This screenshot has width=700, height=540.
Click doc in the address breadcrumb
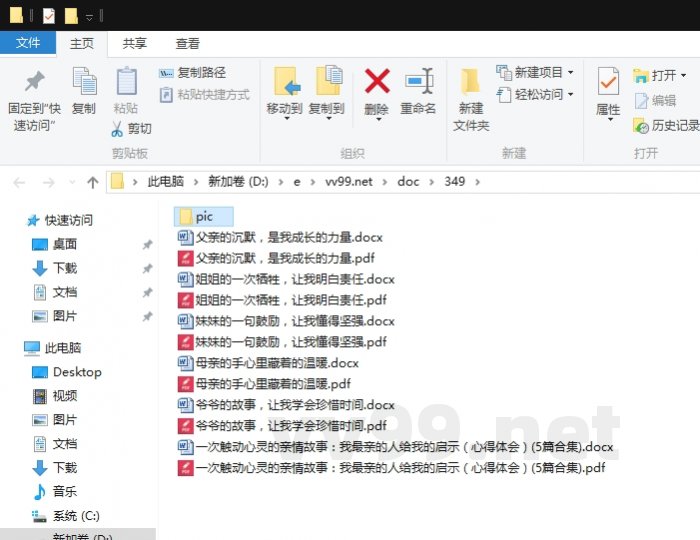[x=408, y=182]
